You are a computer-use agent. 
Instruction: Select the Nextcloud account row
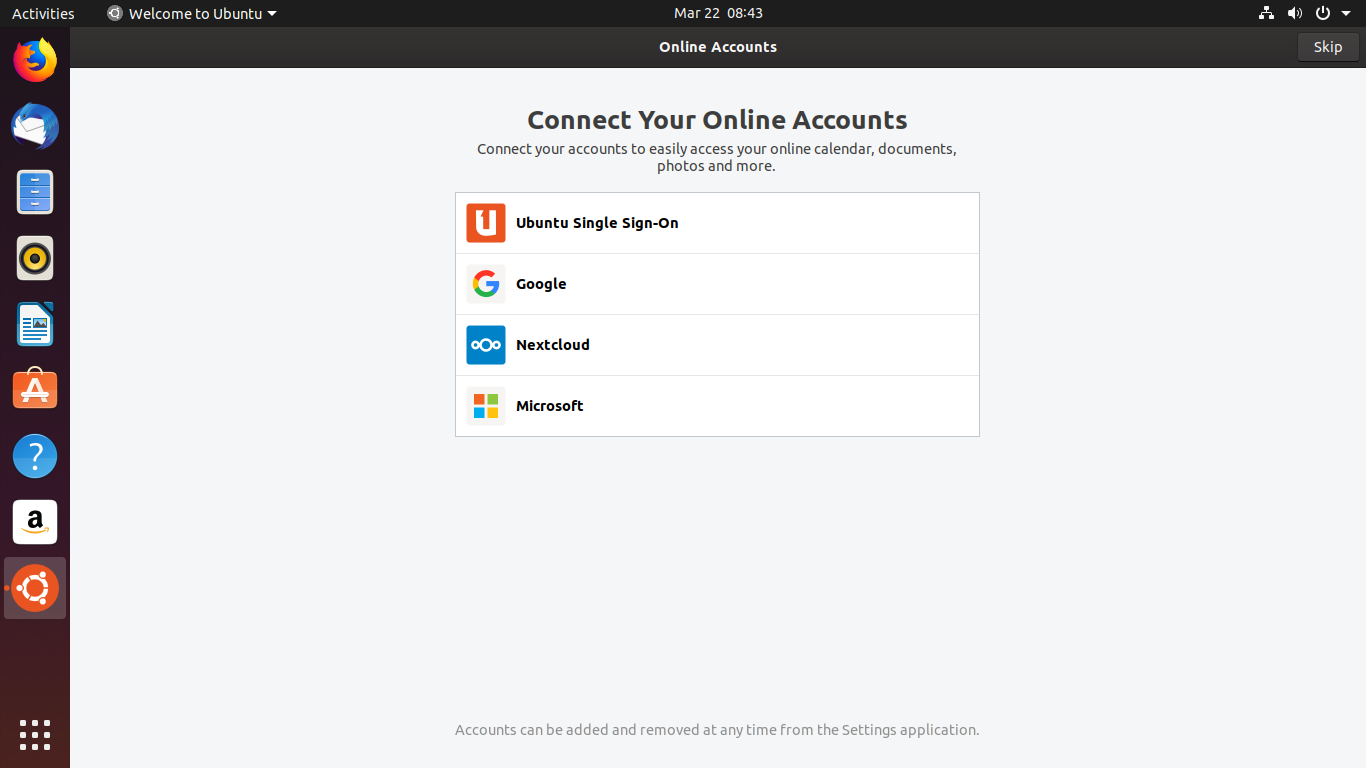click(x=717, y=345)
